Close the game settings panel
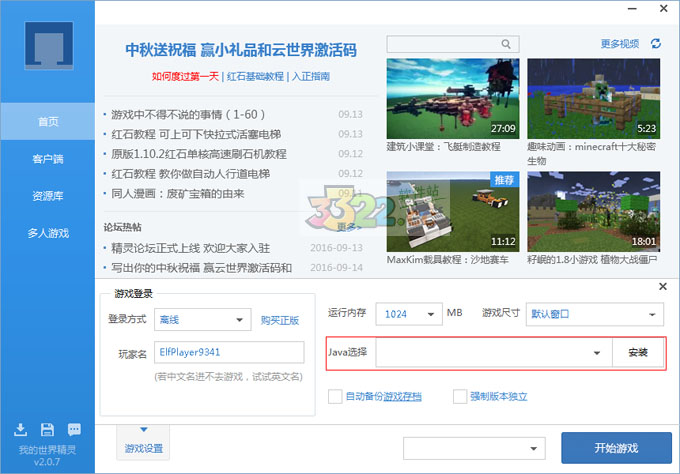 pyautogui.click(x=663, y=286)
